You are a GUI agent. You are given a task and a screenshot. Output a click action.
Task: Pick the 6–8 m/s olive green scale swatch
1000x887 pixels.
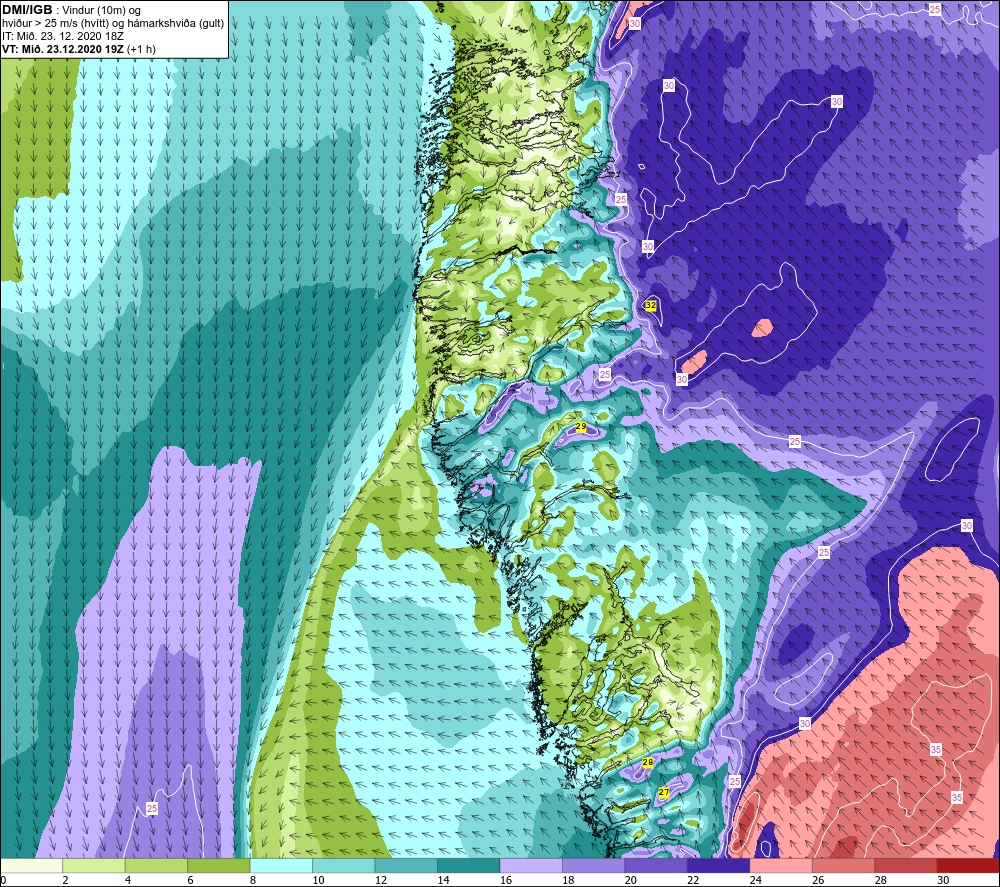[x=219, y=865]
